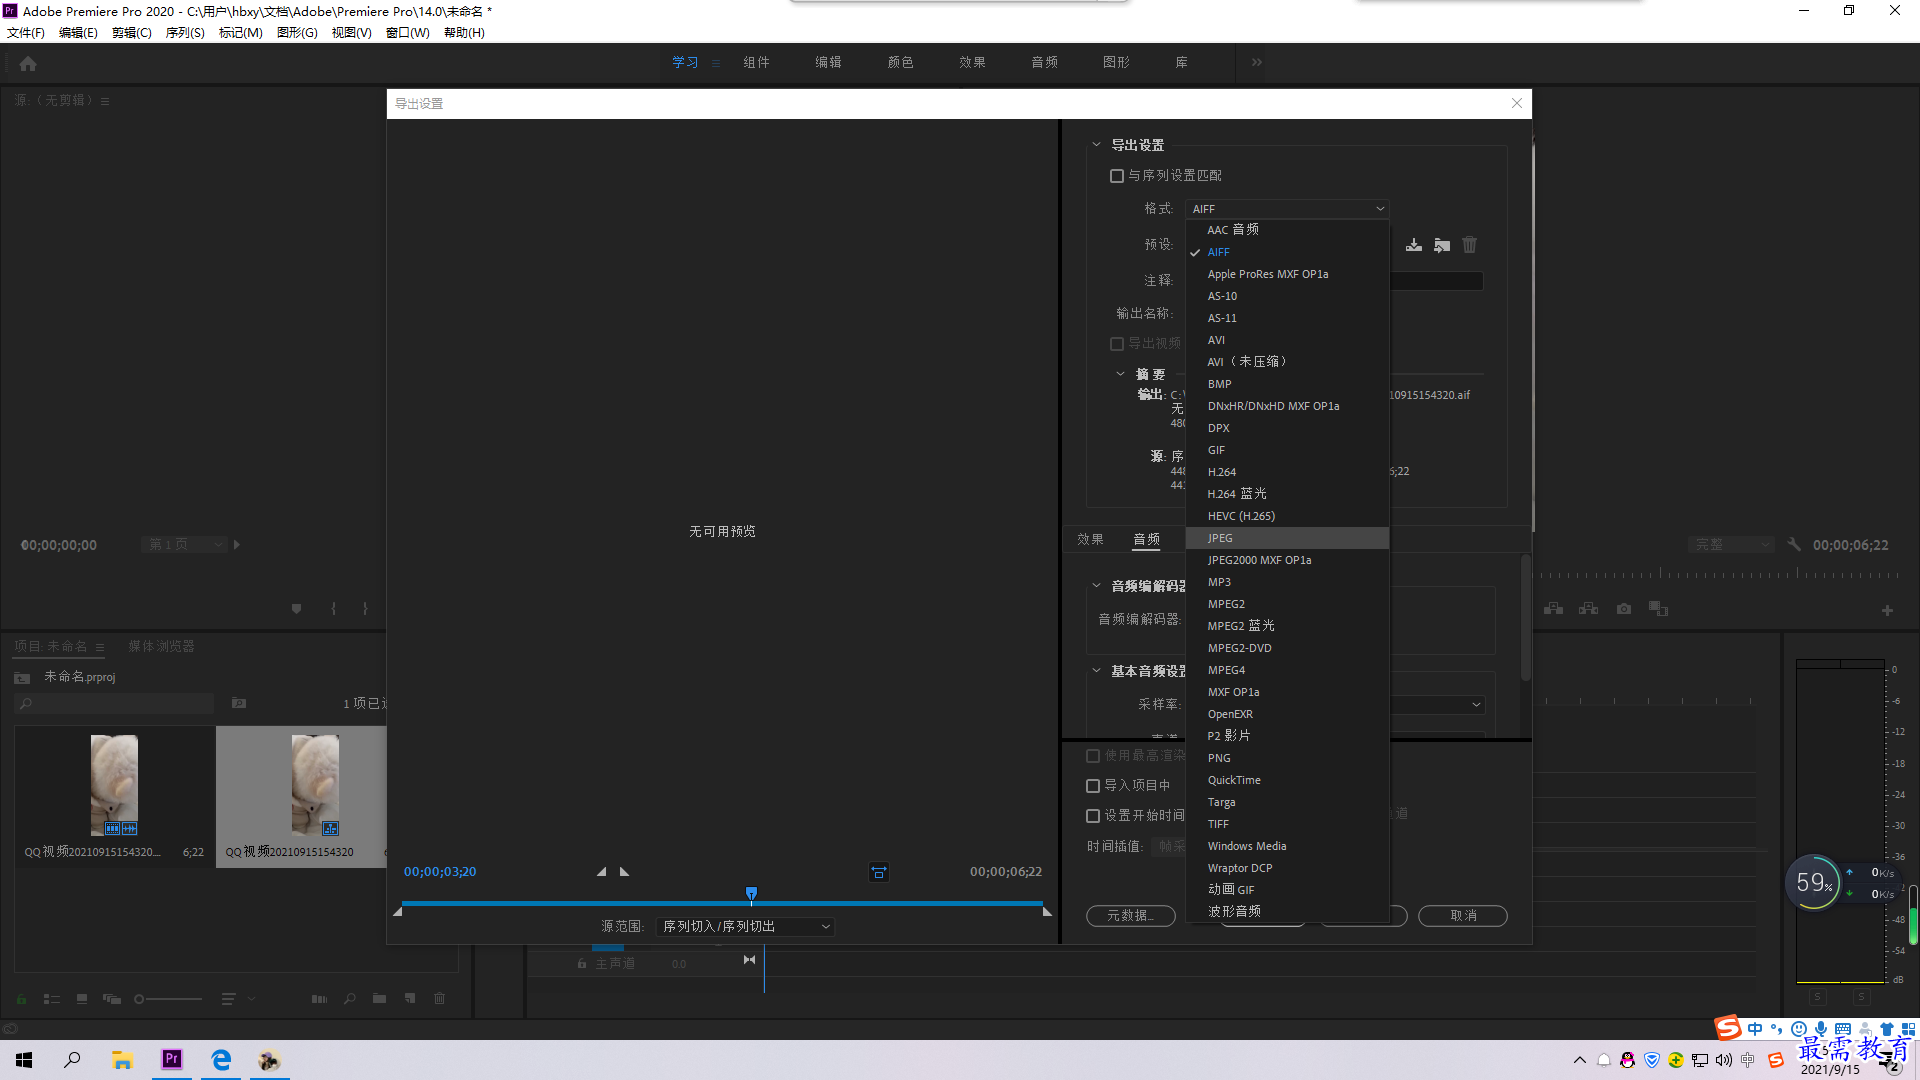Select 动画 GIF from format list
The height and width of the screenshot is (1080, 1920).
(1287, 890)
